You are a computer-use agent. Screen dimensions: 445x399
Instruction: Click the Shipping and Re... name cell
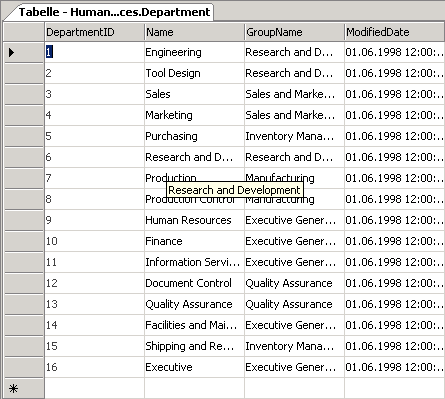(x=194, y=346)
